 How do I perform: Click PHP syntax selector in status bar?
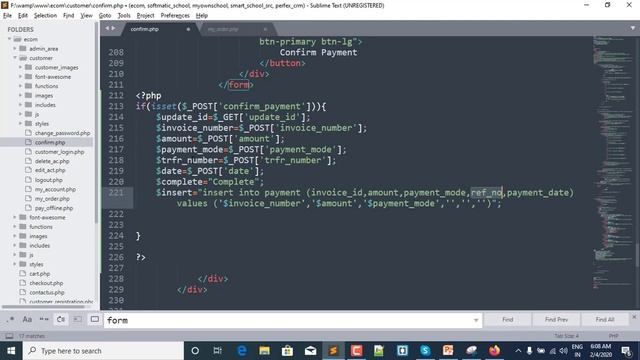click(x=613, y=336)
